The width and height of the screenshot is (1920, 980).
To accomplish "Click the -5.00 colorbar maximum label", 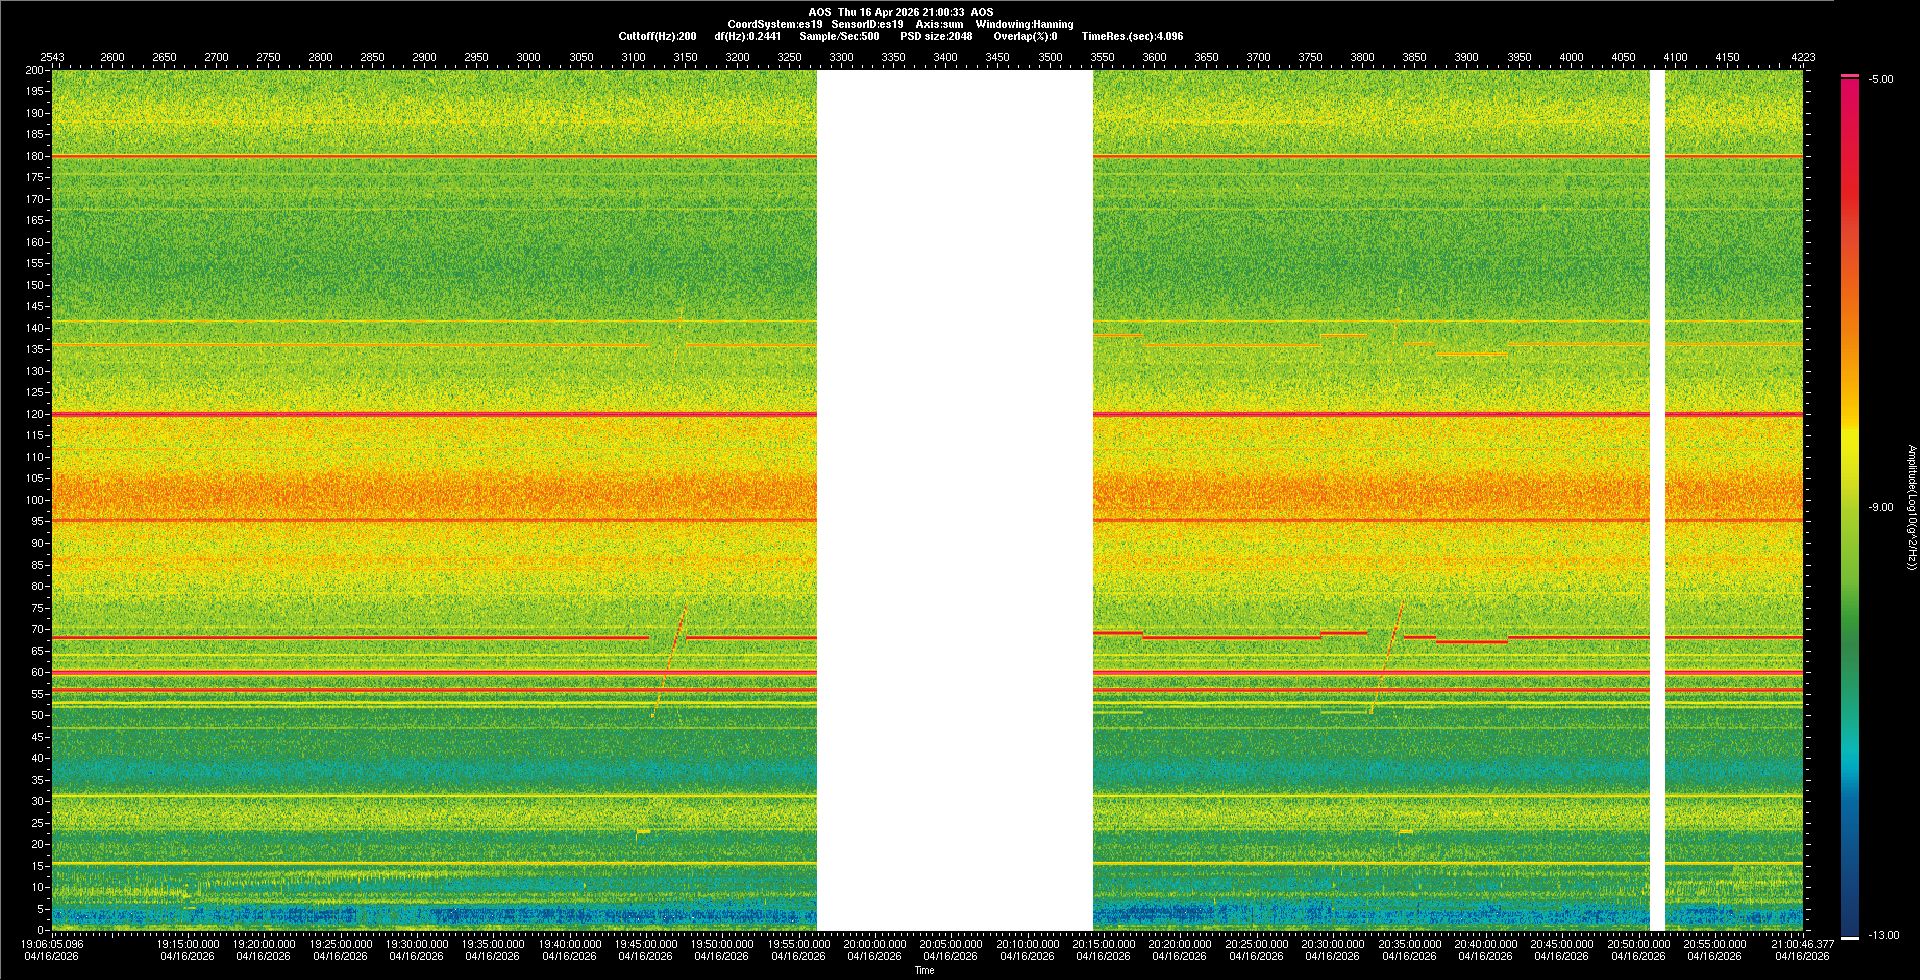I will tap(1881, 80).
